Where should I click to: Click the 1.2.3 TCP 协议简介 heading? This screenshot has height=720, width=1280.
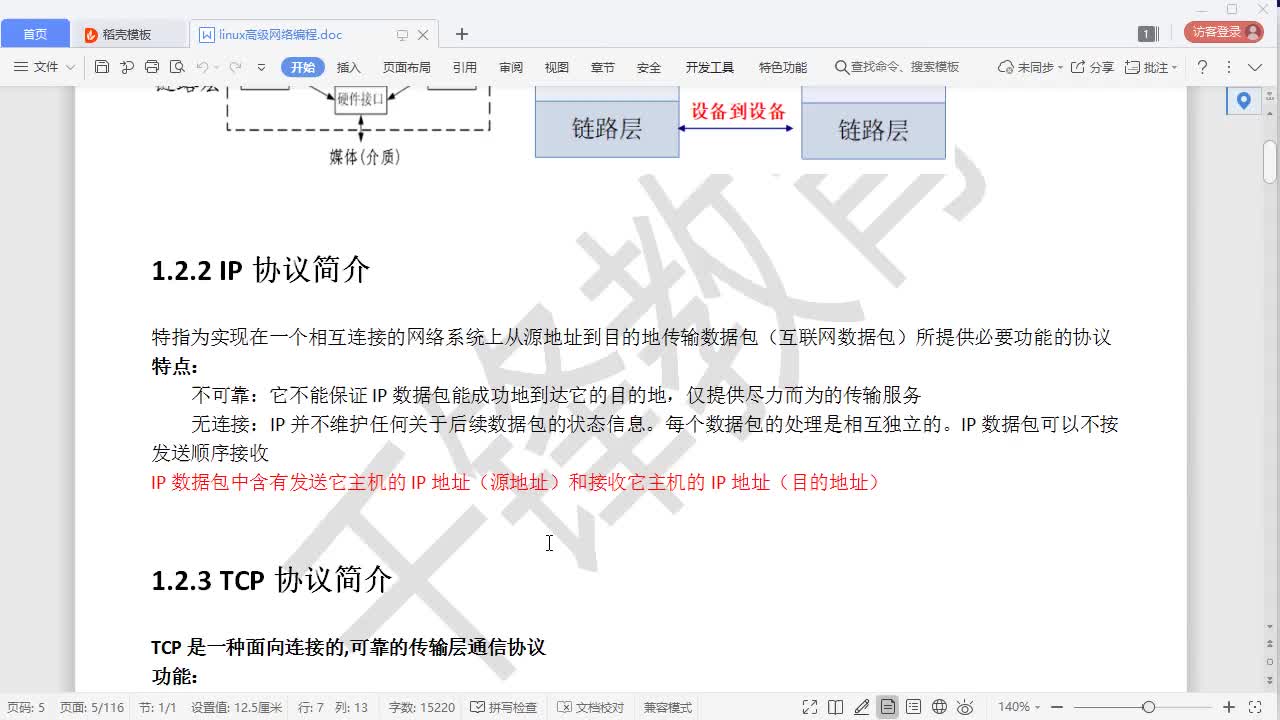pos(271,580)
